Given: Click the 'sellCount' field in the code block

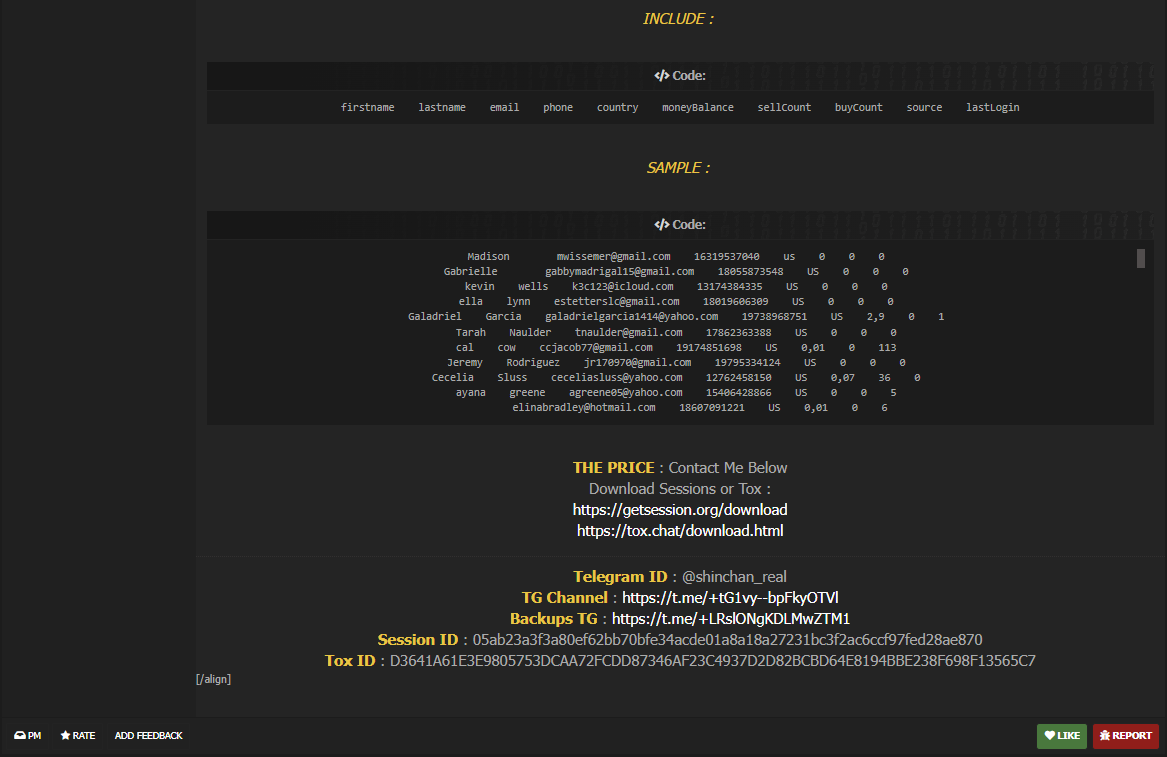Looking at the screenshot, I should (784, 108).
